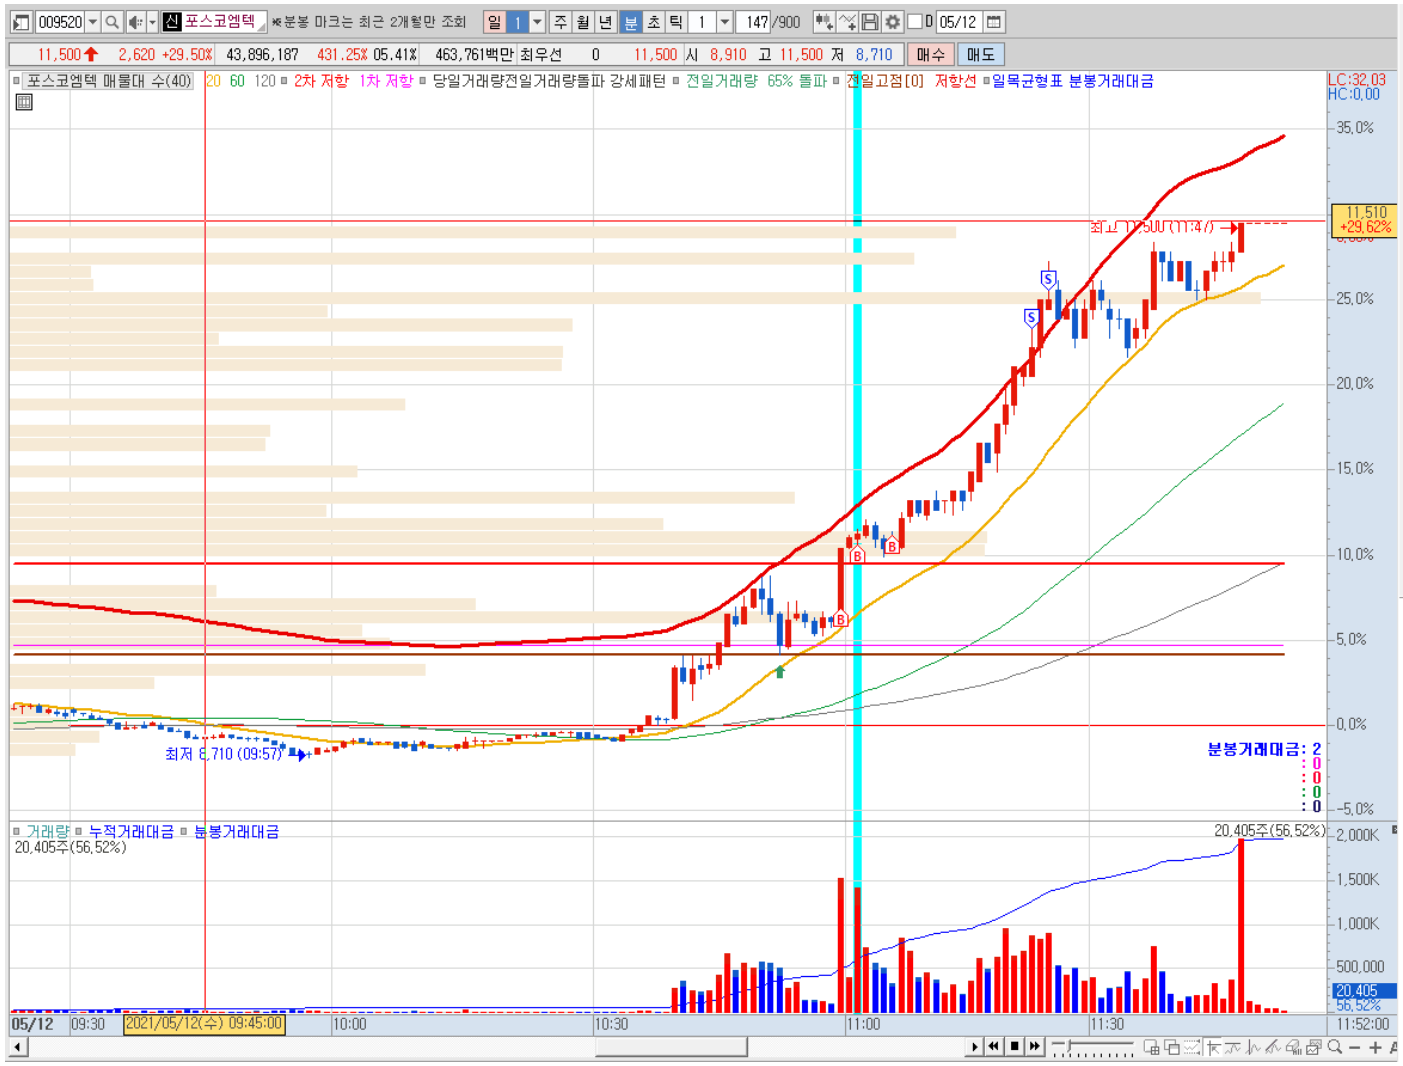Click the line drawing tool icon
Image resolution: width=1403 pixels, height=1066 pixels.
pos(847,22)
